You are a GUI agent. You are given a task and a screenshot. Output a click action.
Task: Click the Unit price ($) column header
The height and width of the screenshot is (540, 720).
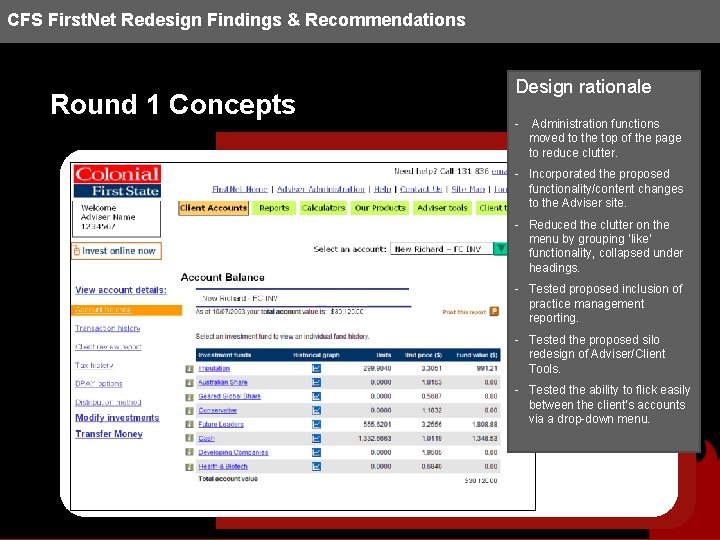pos(423,355)
